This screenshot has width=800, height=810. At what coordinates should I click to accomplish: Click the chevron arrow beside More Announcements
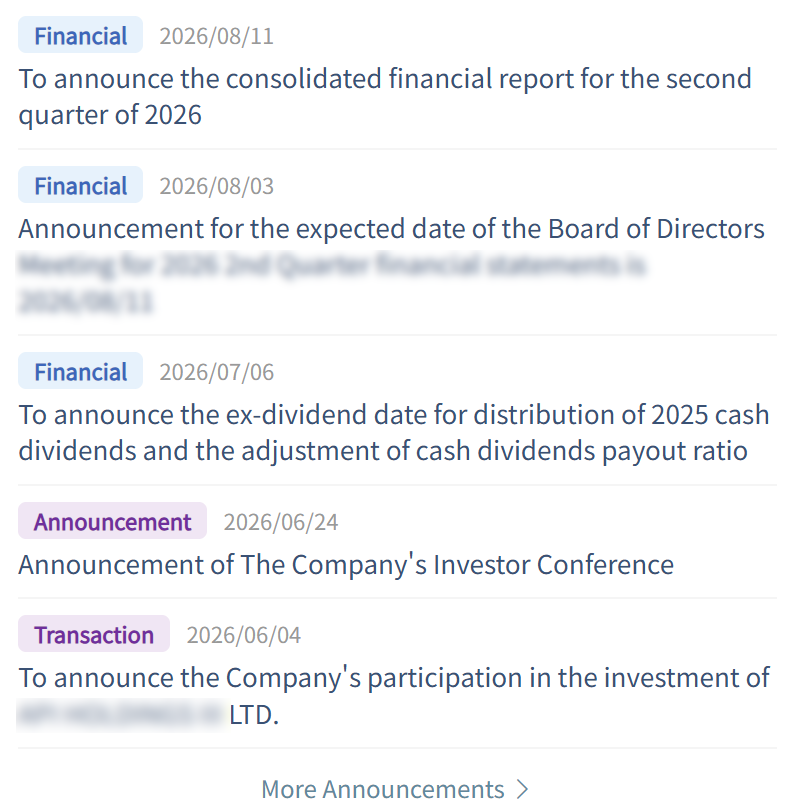click(x=523, y=789)
